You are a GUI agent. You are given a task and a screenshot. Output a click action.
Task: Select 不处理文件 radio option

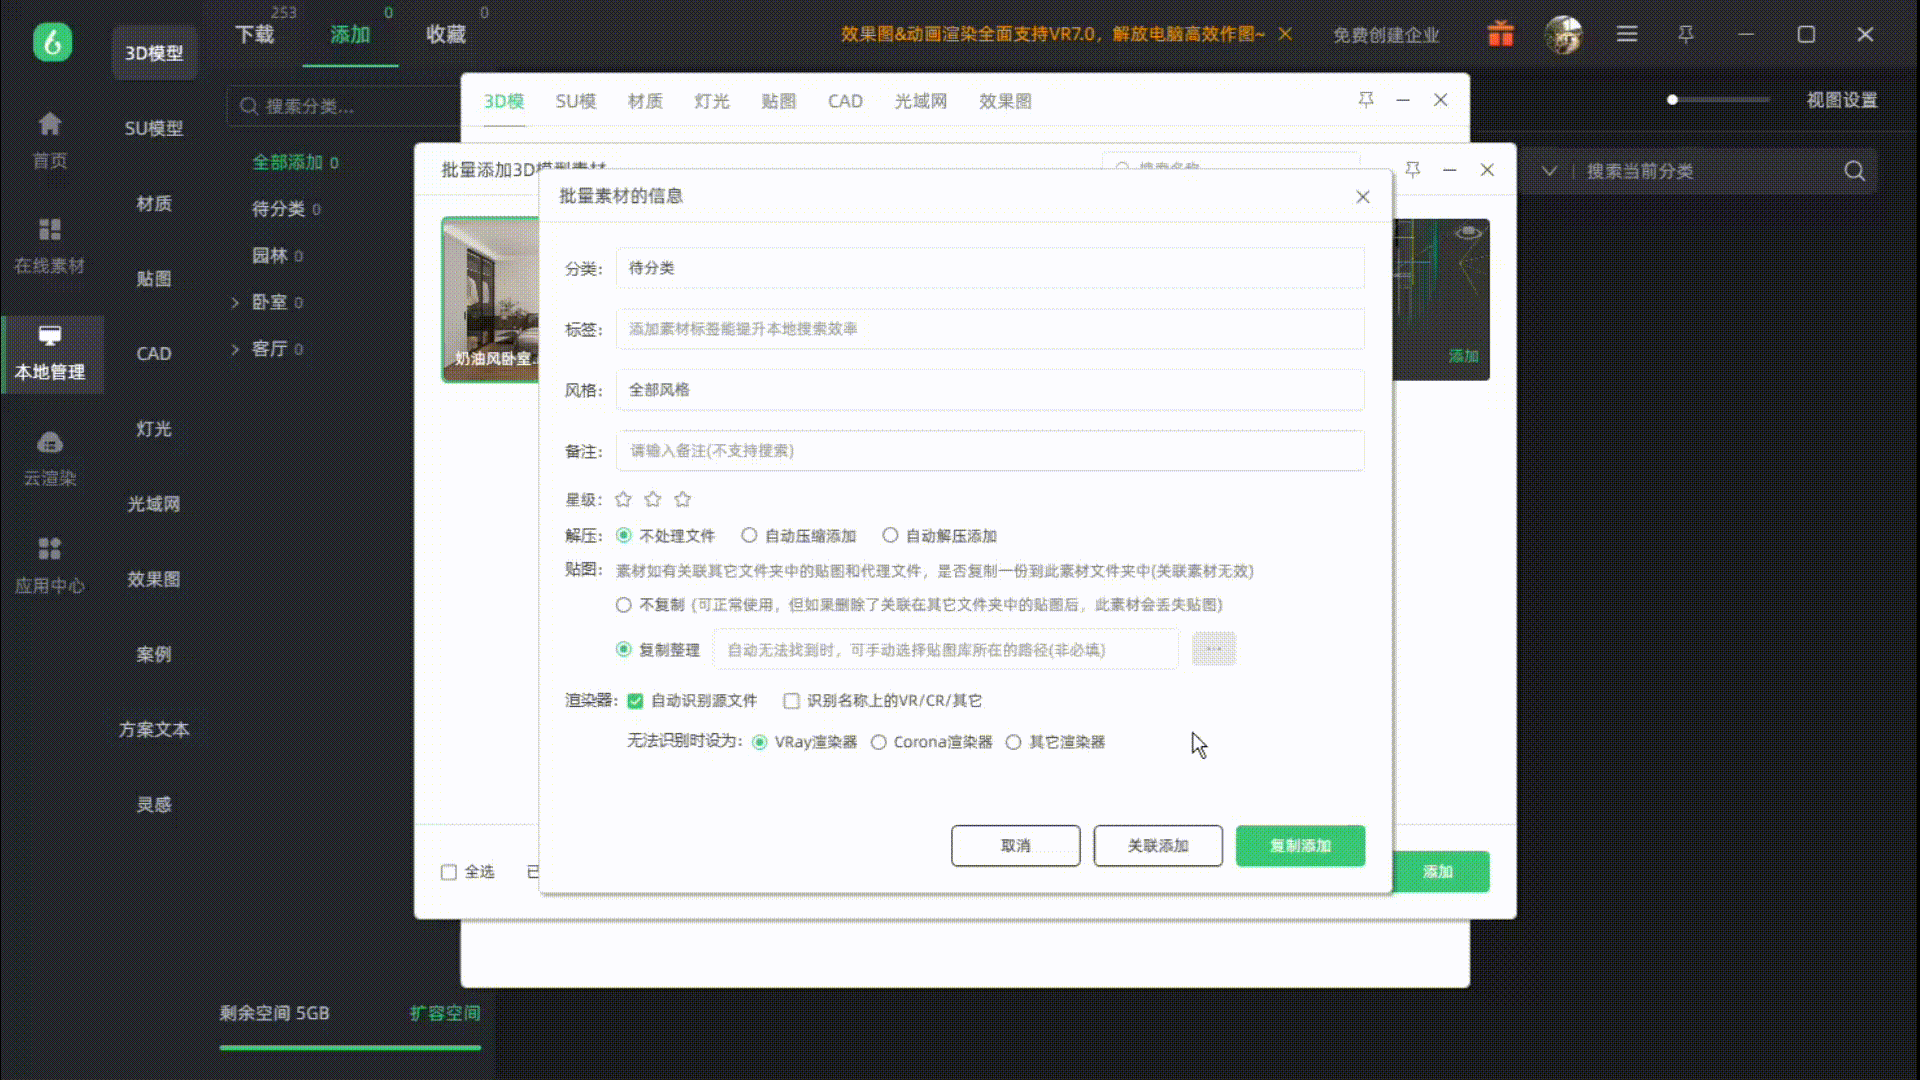pos(624,535)
